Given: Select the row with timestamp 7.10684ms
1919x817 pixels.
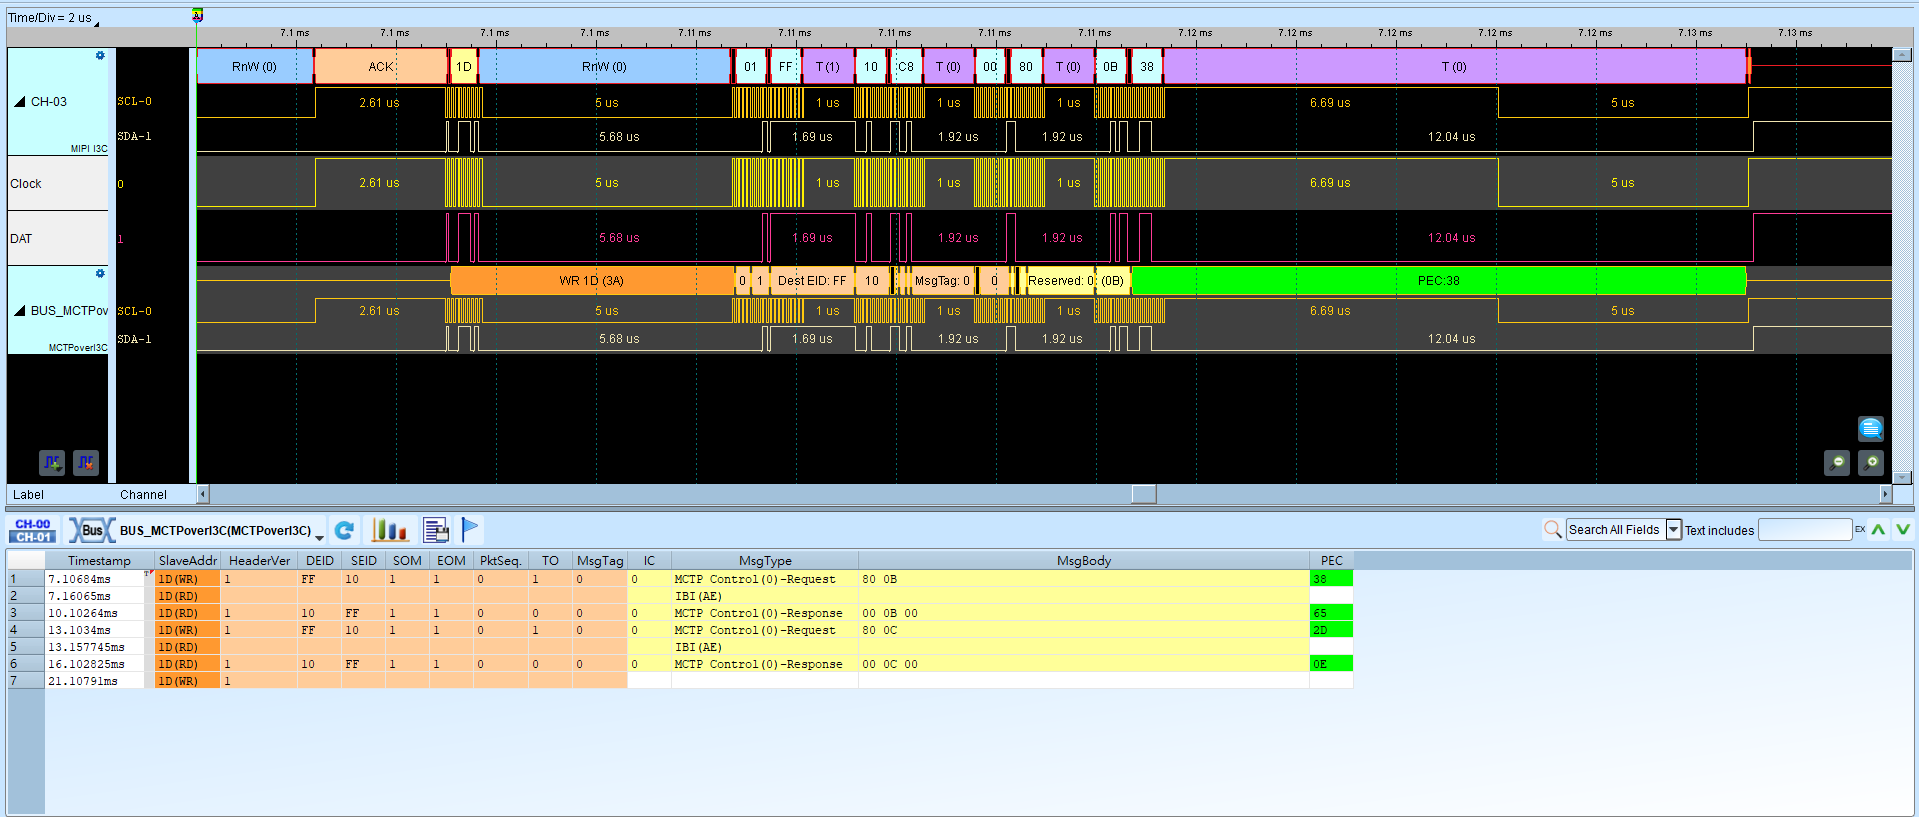Looking at the screenshot, I should click(680, 579).
